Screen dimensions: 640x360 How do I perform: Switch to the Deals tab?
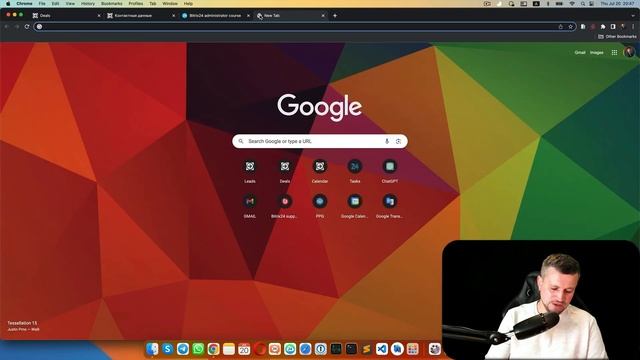coord(65,16)
